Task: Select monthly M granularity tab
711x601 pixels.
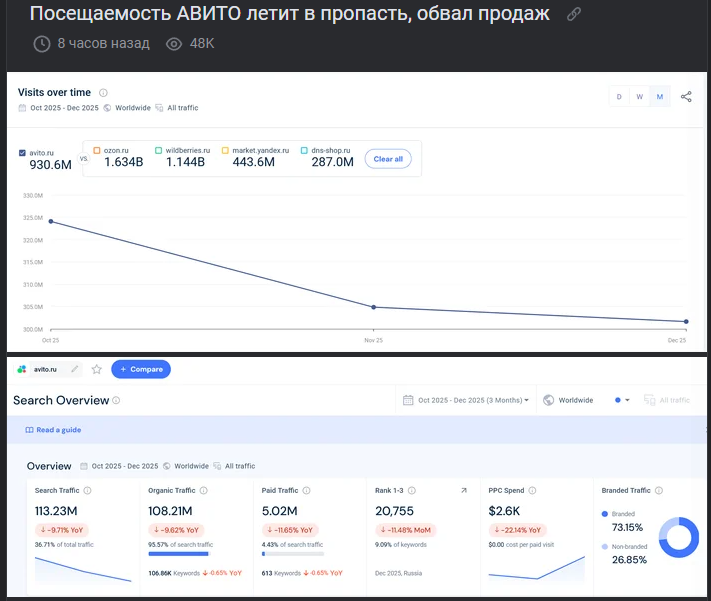Action: [660, 97]
